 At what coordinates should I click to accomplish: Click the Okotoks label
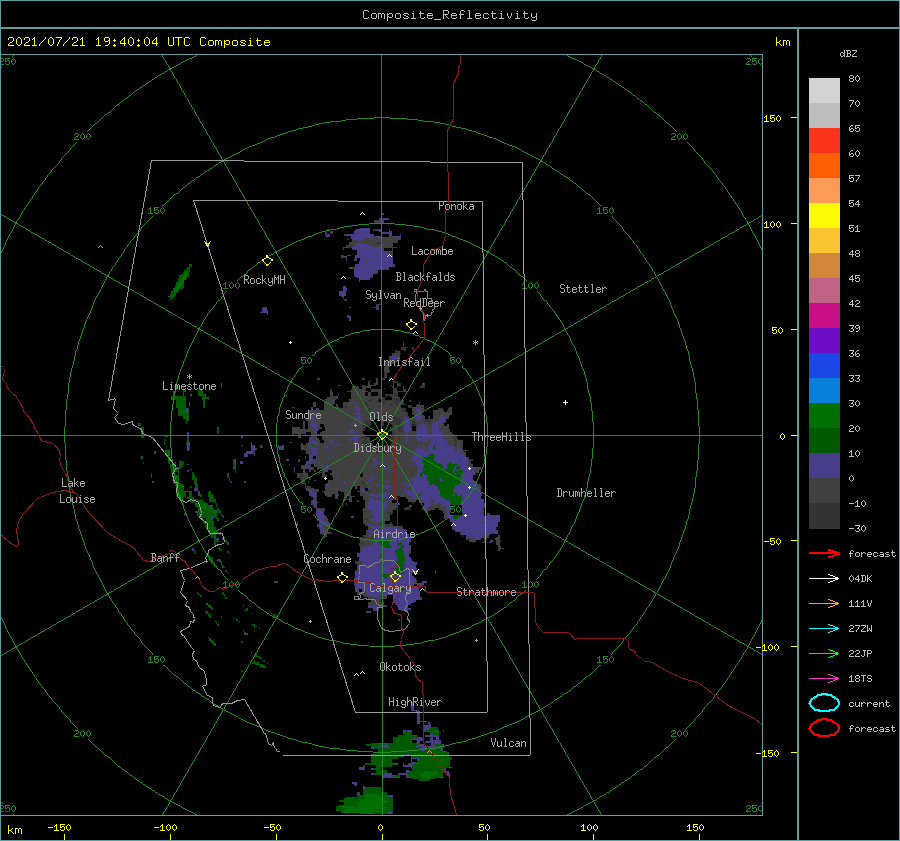click(x=400, y=667)
